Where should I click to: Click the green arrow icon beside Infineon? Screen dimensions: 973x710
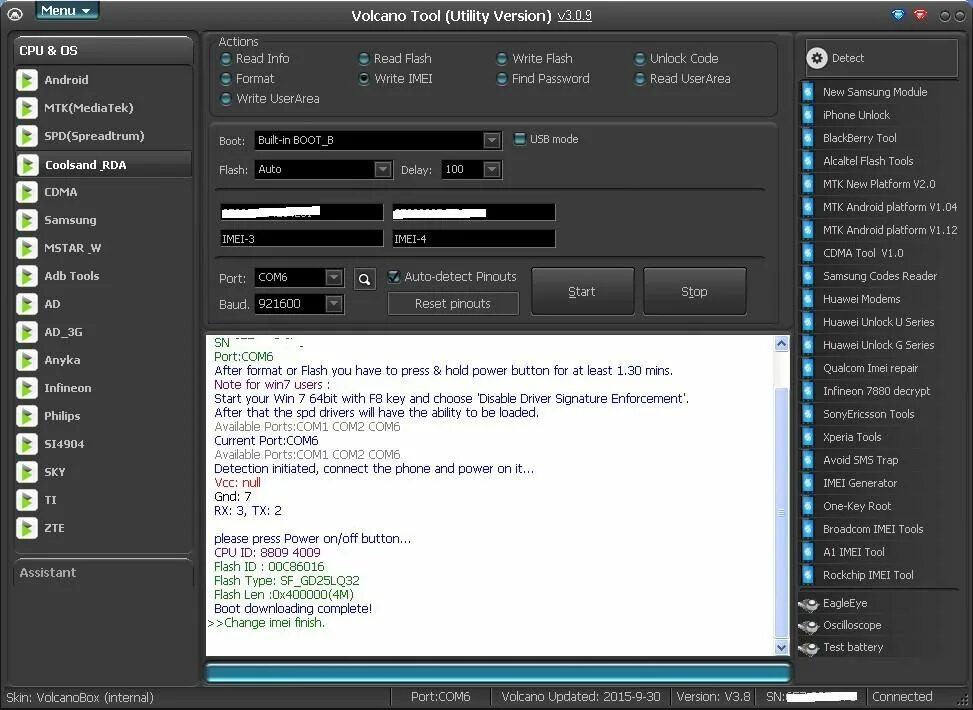(27, 389)
